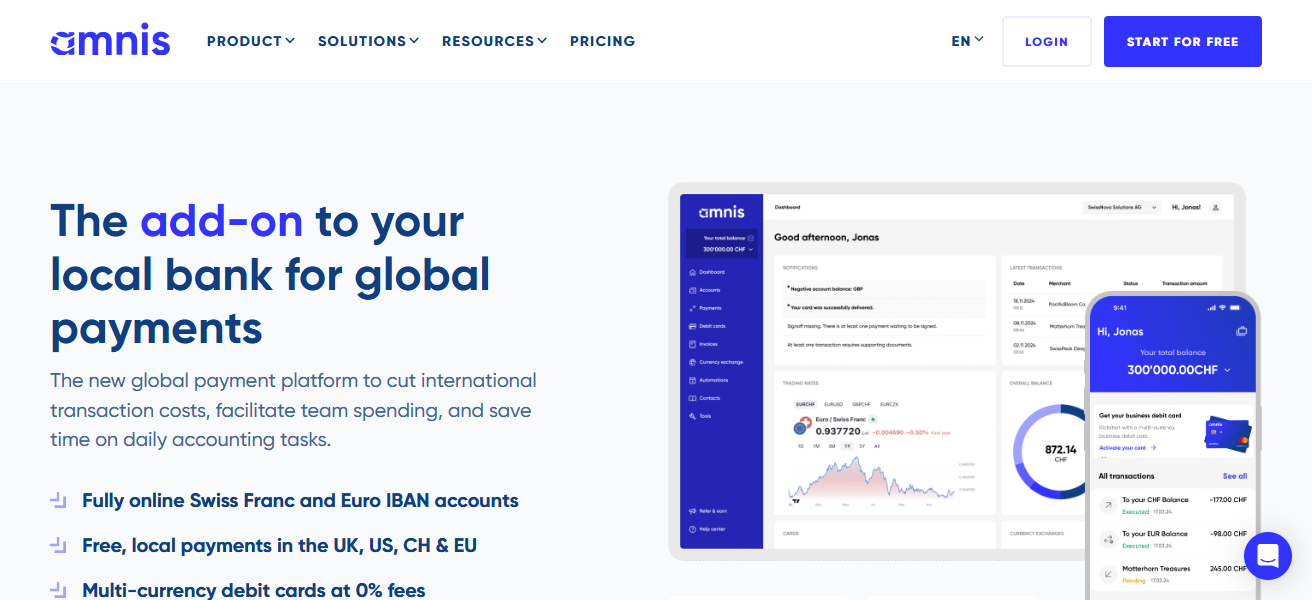This screenshot has height=600, width=1312.
Task: Click the START FOR FREE button
Action: click(1182, 42)
